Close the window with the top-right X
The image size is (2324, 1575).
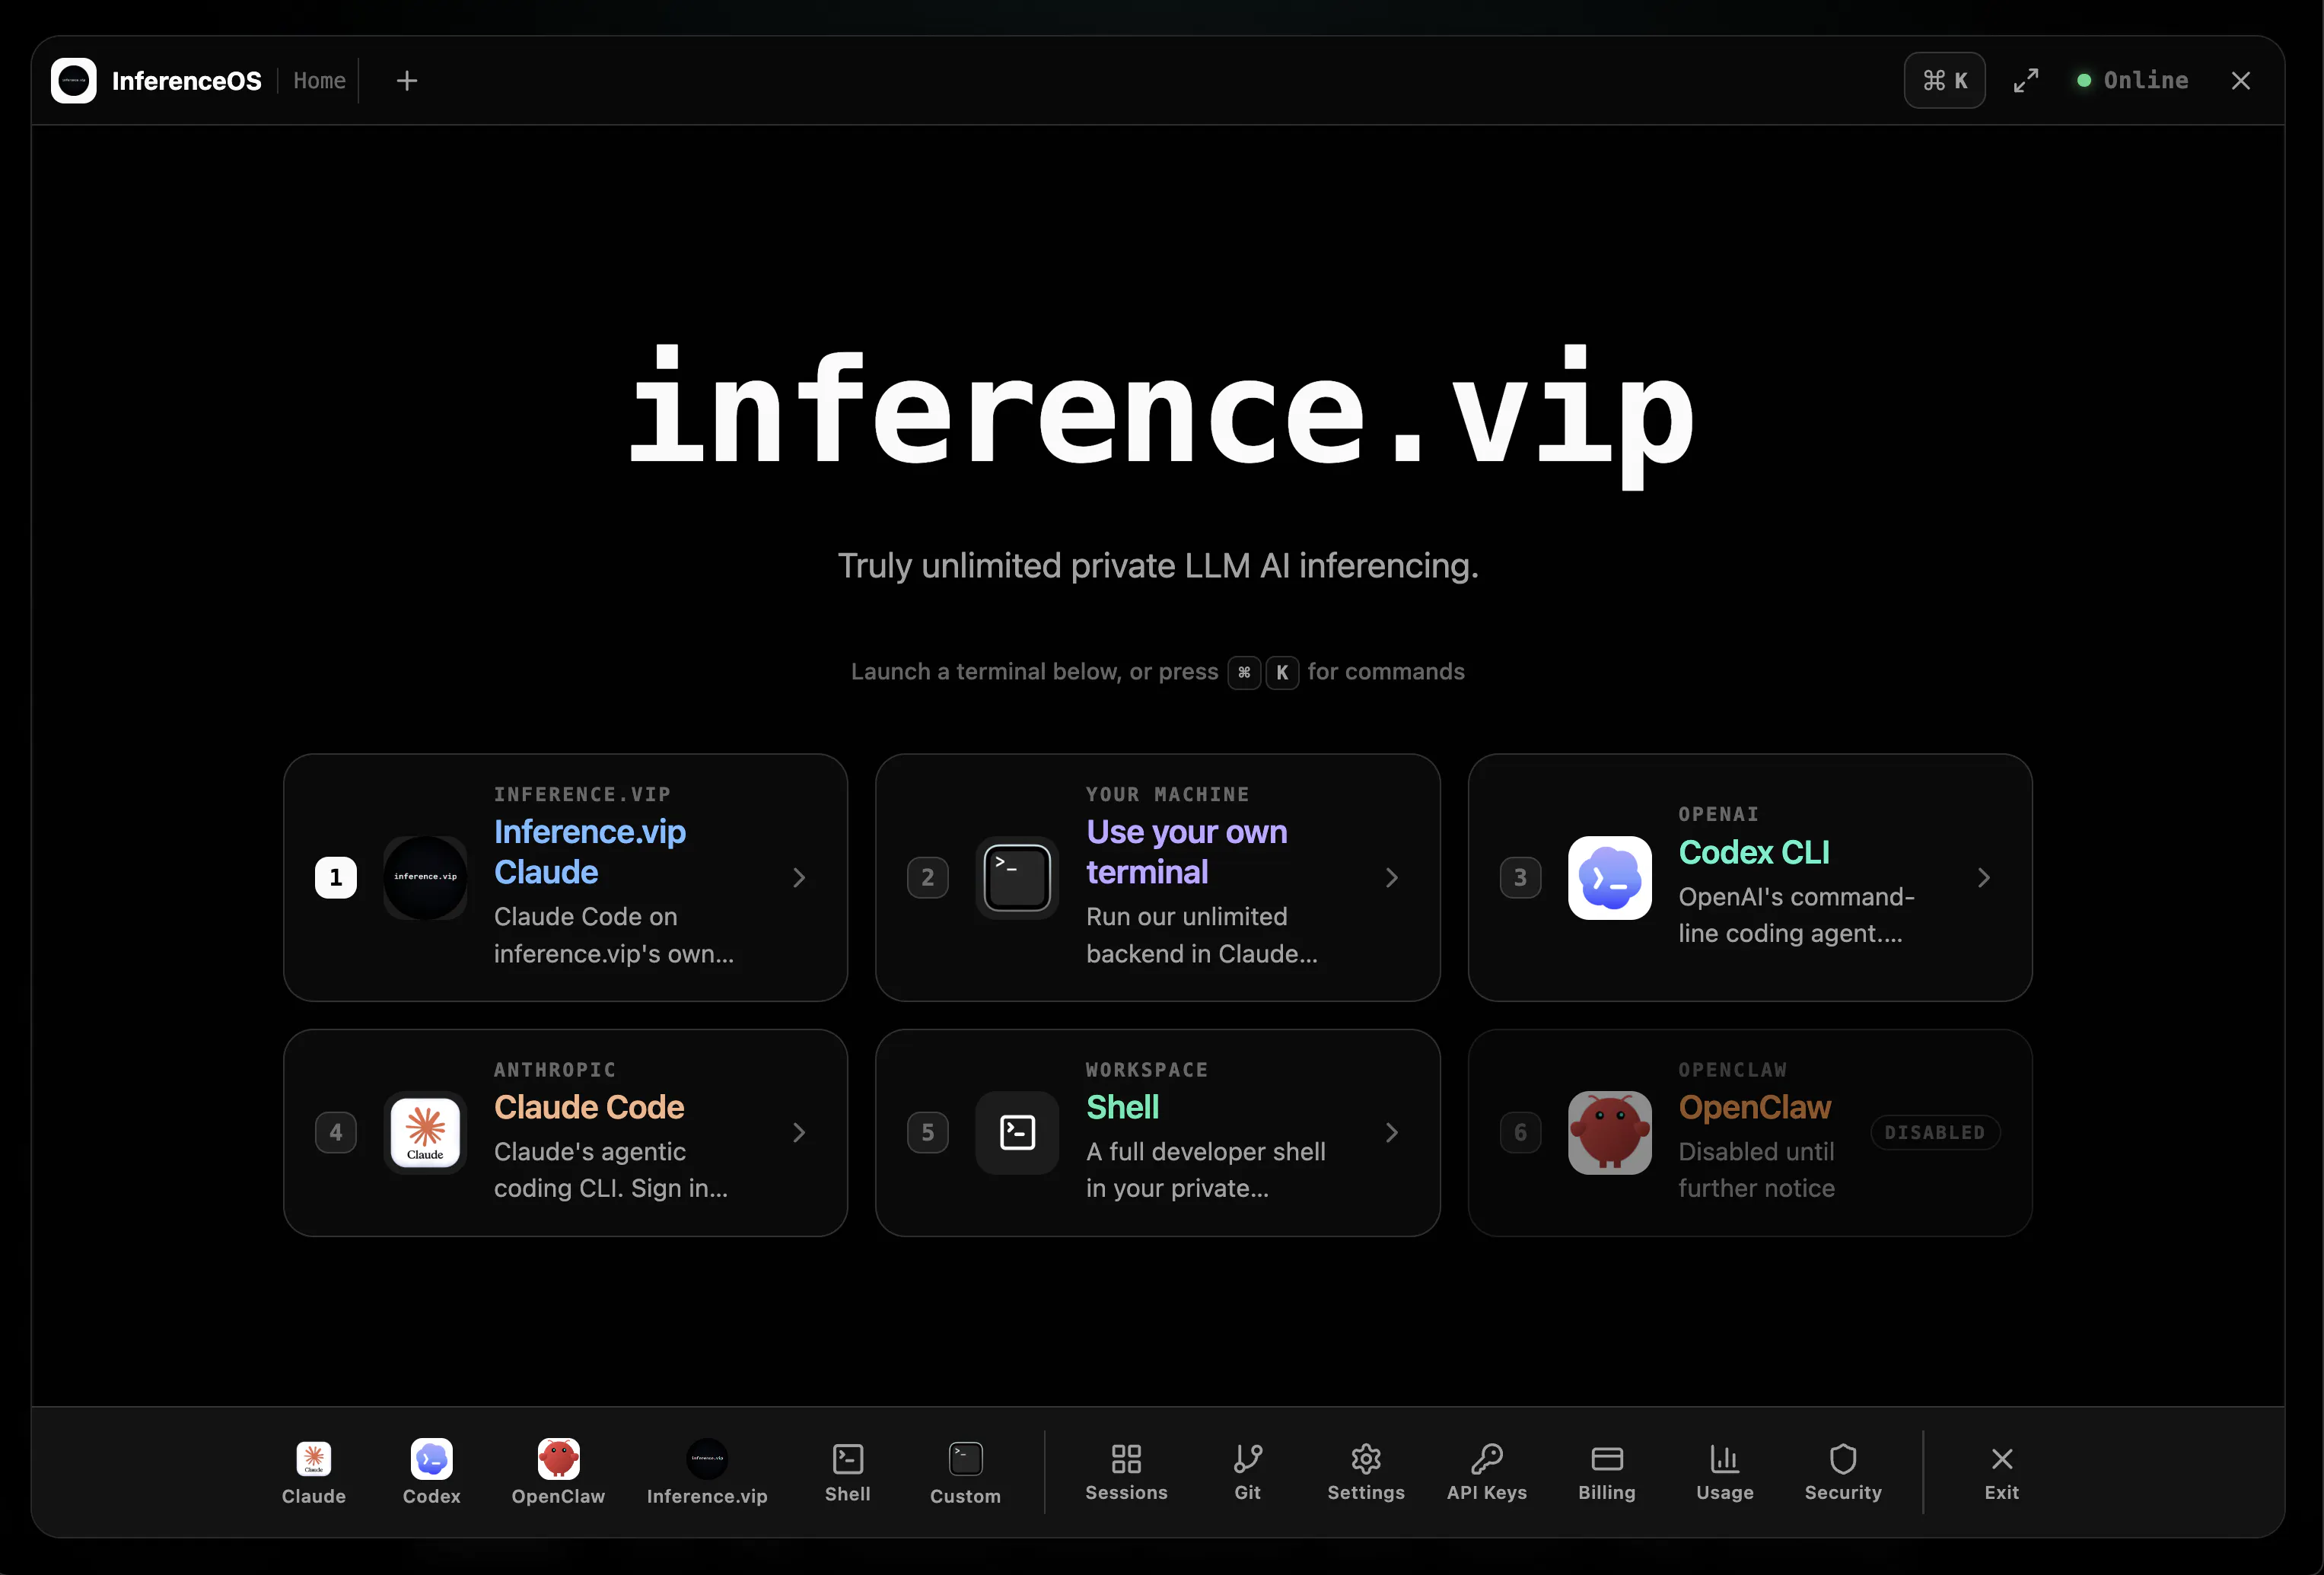[x=2241, y=81]
